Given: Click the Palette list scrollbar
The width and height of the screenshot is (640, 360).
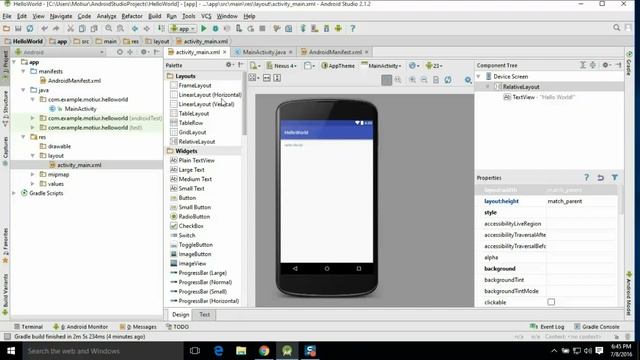Looking at the screenshot, I should (x=244, y=103).
